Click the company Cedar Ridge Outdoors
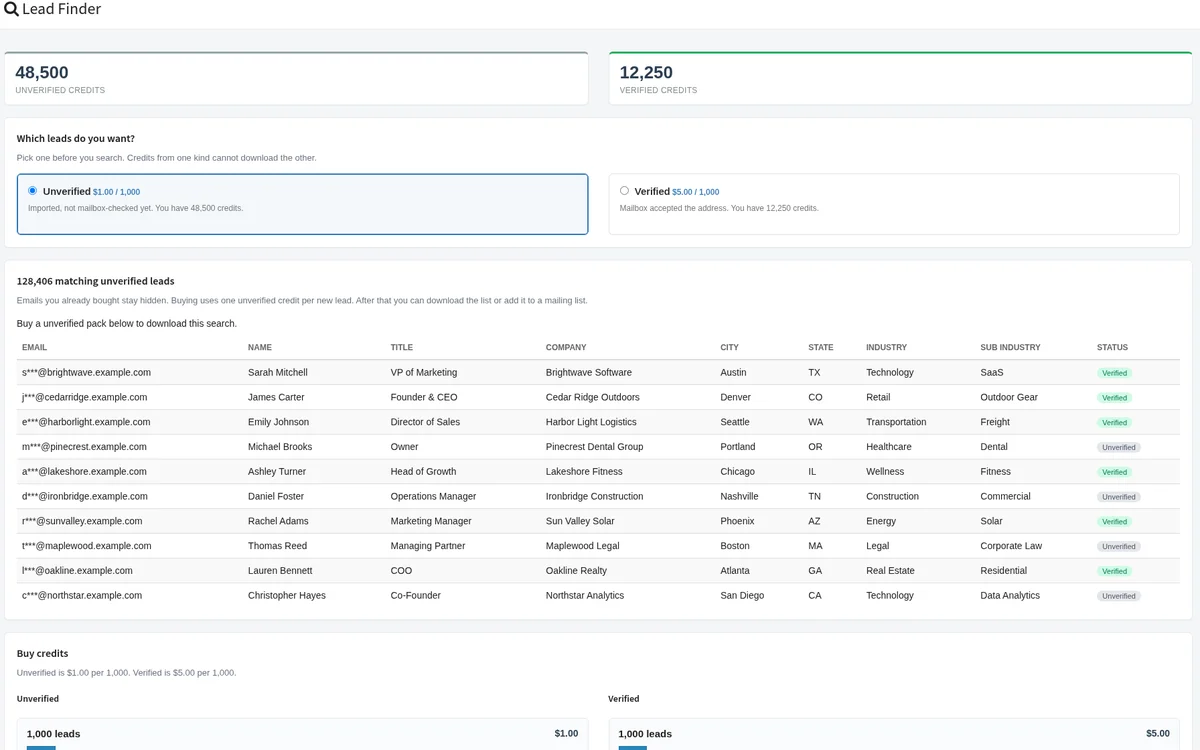Image resolution: width=1200 pixels, height=750 pixels. (593, 397)
